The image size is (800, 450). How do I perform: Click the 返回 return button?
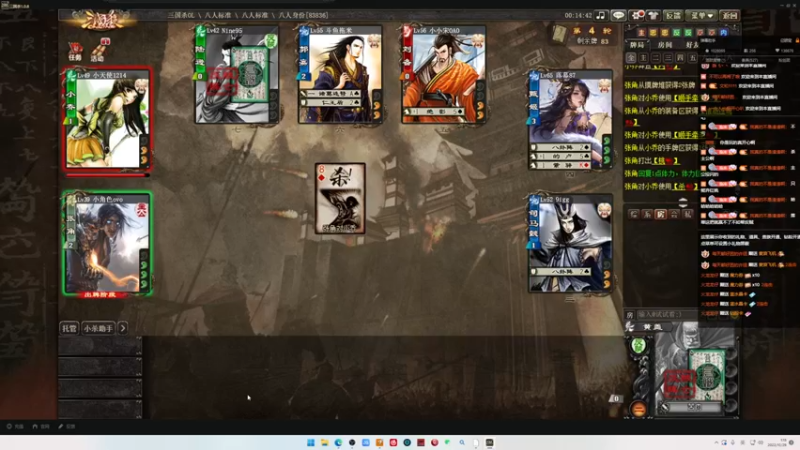730,15
